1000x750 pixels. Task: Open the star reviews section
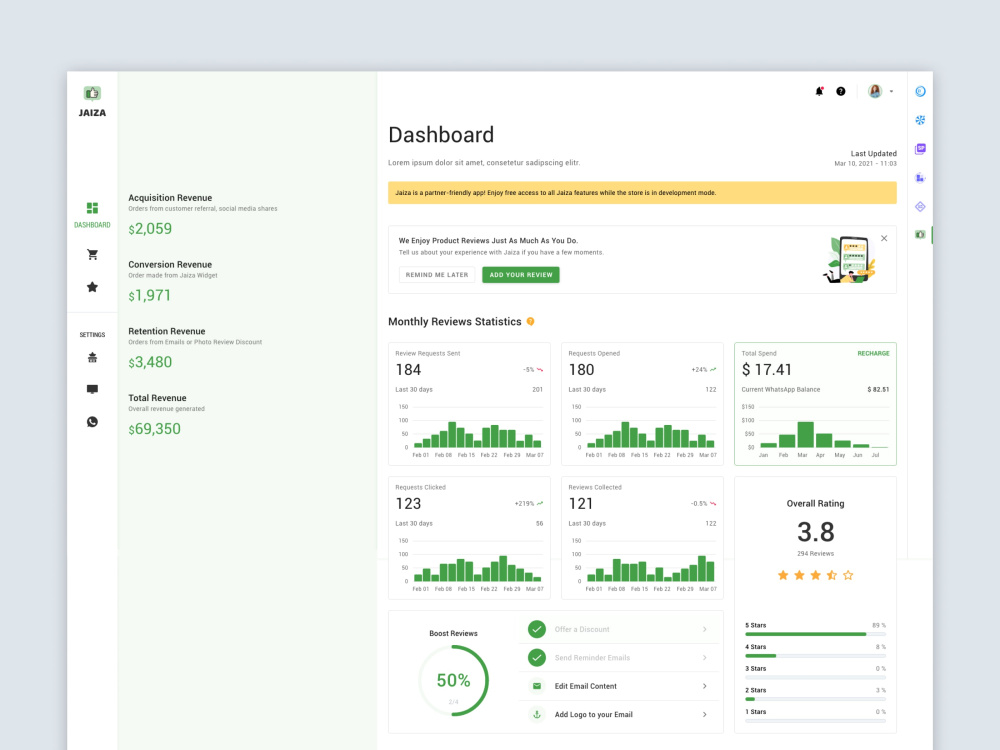pos(92,287)
